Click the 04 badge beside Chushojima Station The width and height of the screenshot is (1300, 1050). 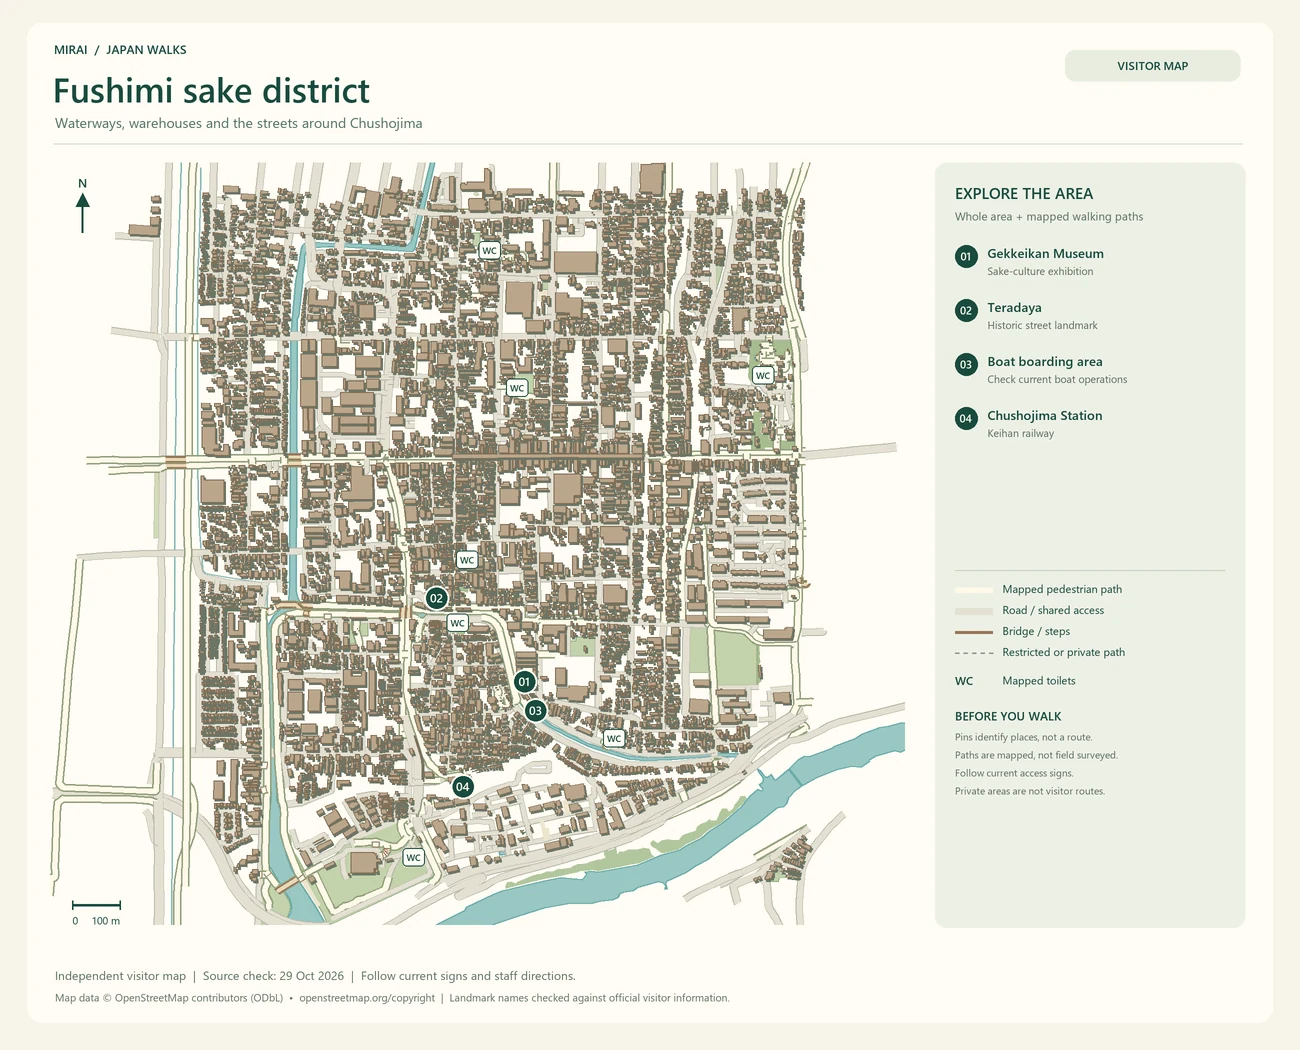(x=966, y=418)
